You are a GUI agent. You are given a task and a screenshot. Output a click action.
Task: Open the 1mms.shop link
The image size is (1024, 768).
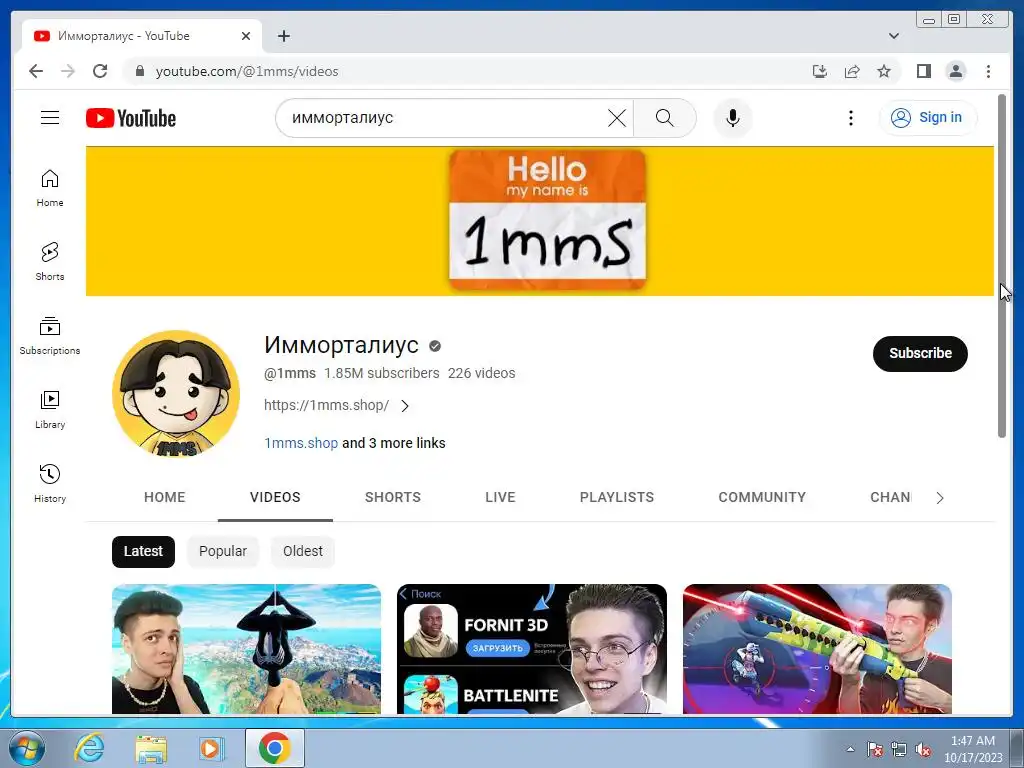(x=300, y=443)
